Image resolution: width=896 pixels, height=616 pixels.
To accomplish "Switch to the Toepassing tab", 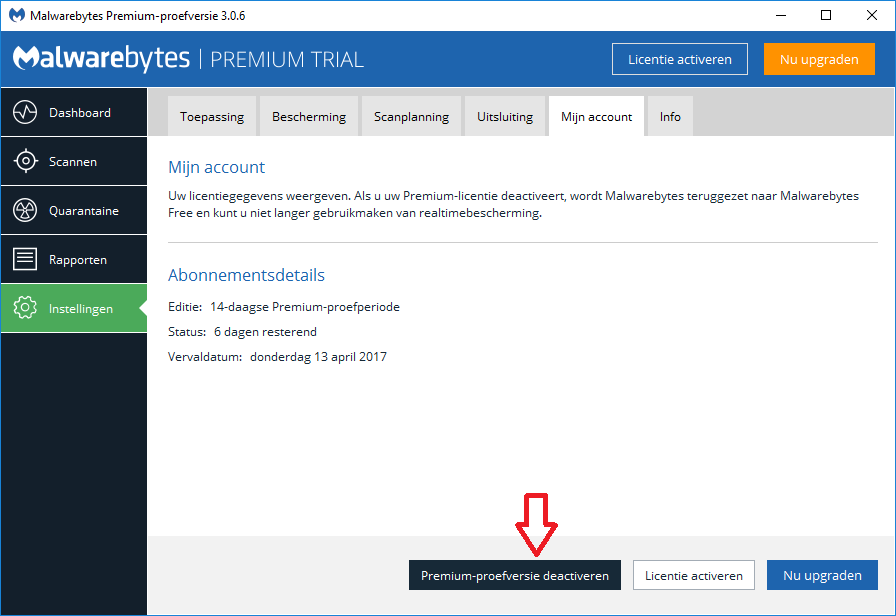I will pyautogui.click(x=212, y=117).
